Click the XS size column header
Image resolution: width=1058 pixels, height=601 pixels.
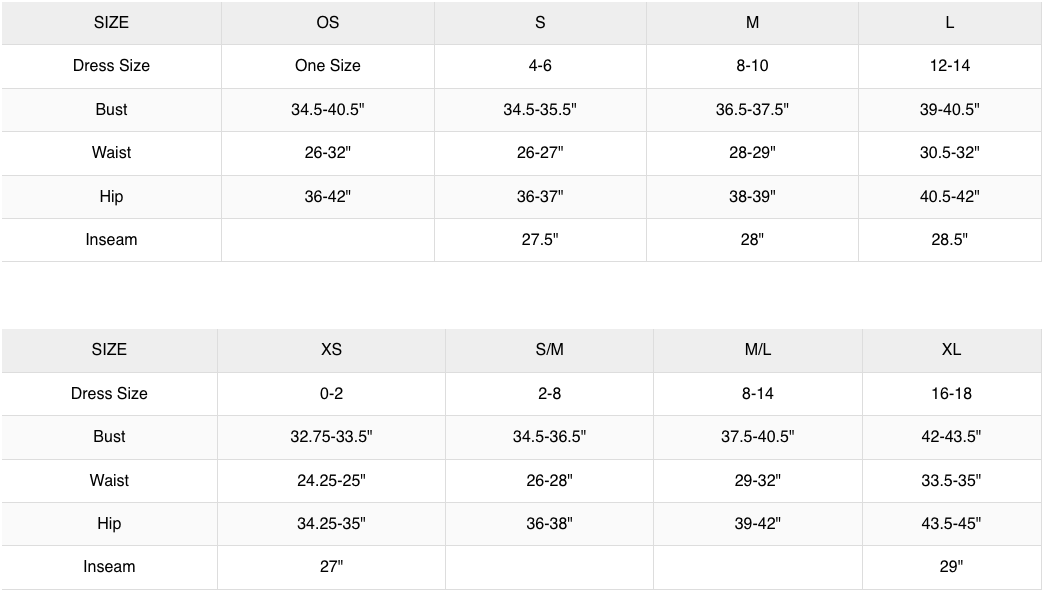[331, 350]
